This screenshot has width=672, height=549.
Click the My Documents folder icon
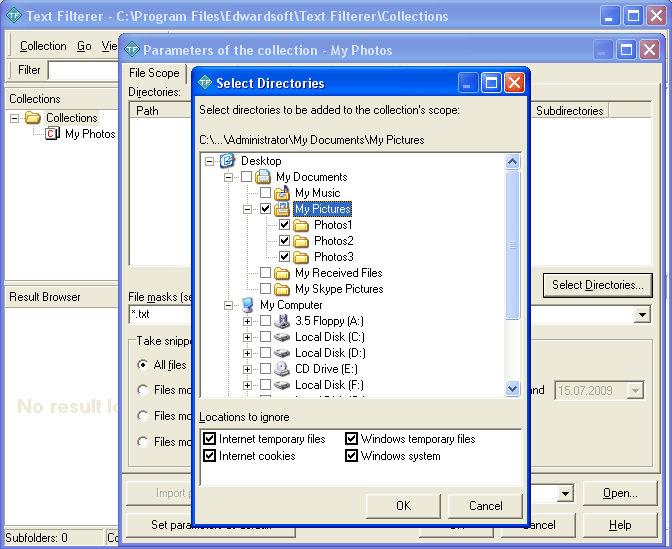point(263,177)
